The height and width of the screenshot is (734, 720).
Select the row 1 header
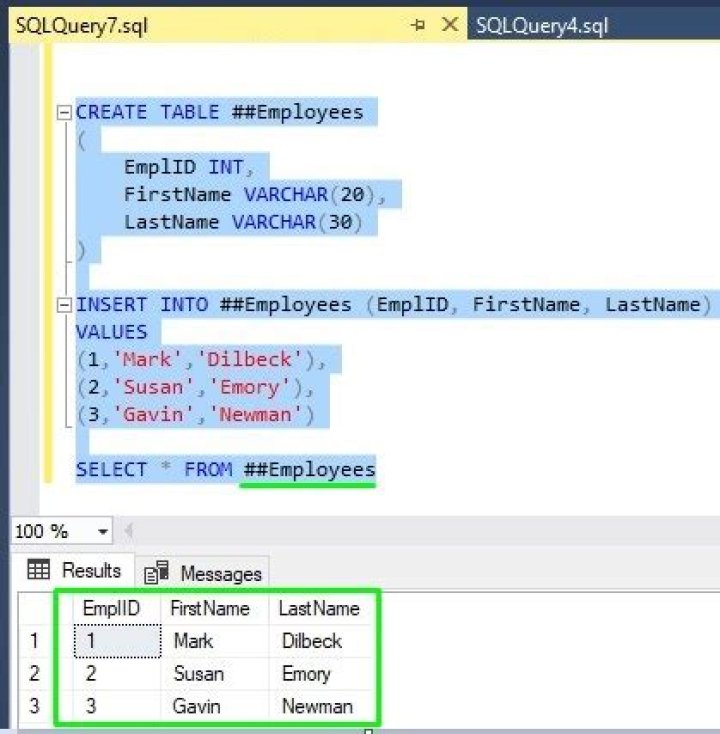pos(35,641)
